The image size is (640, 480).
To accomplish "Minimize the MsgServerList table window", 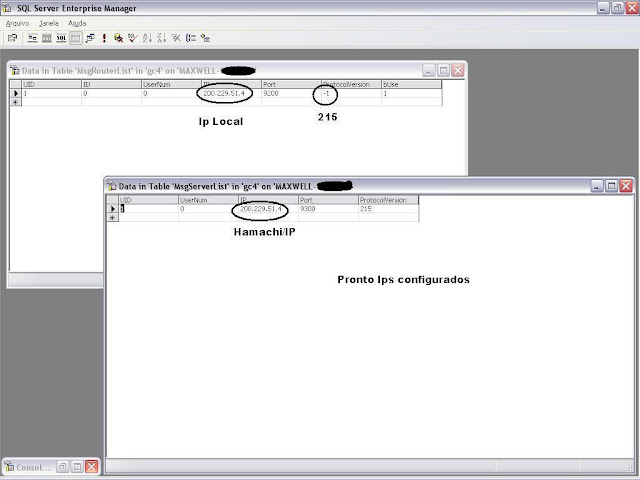I will pos(597,186).
